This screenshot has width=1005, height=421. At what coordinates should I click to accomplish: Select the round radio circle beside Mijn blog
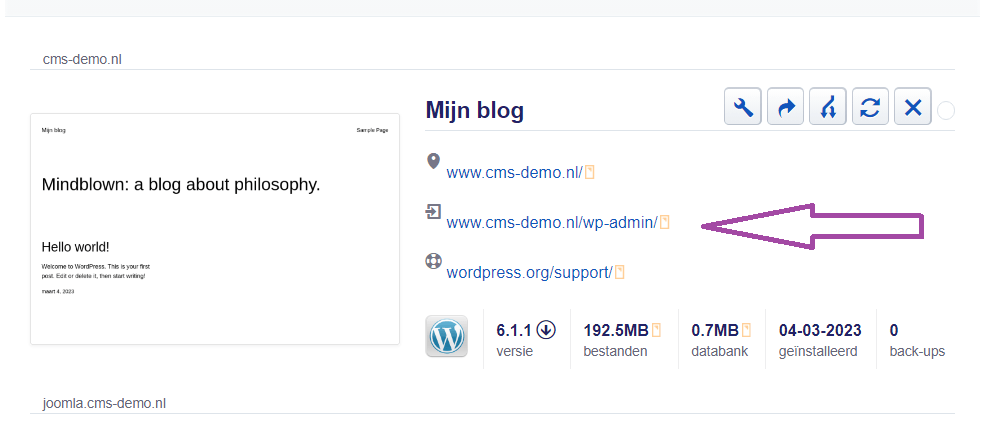tap(946, 111)
